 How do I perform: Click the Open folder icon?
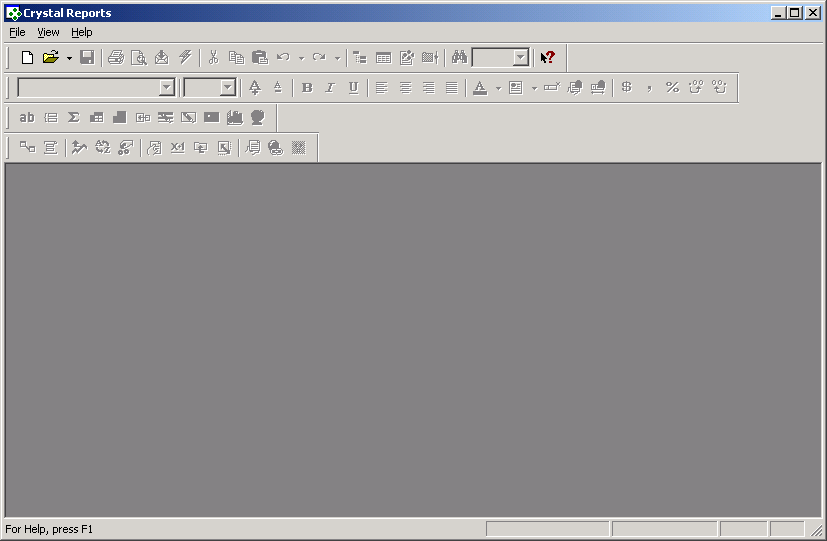click(x=50, y=58)
